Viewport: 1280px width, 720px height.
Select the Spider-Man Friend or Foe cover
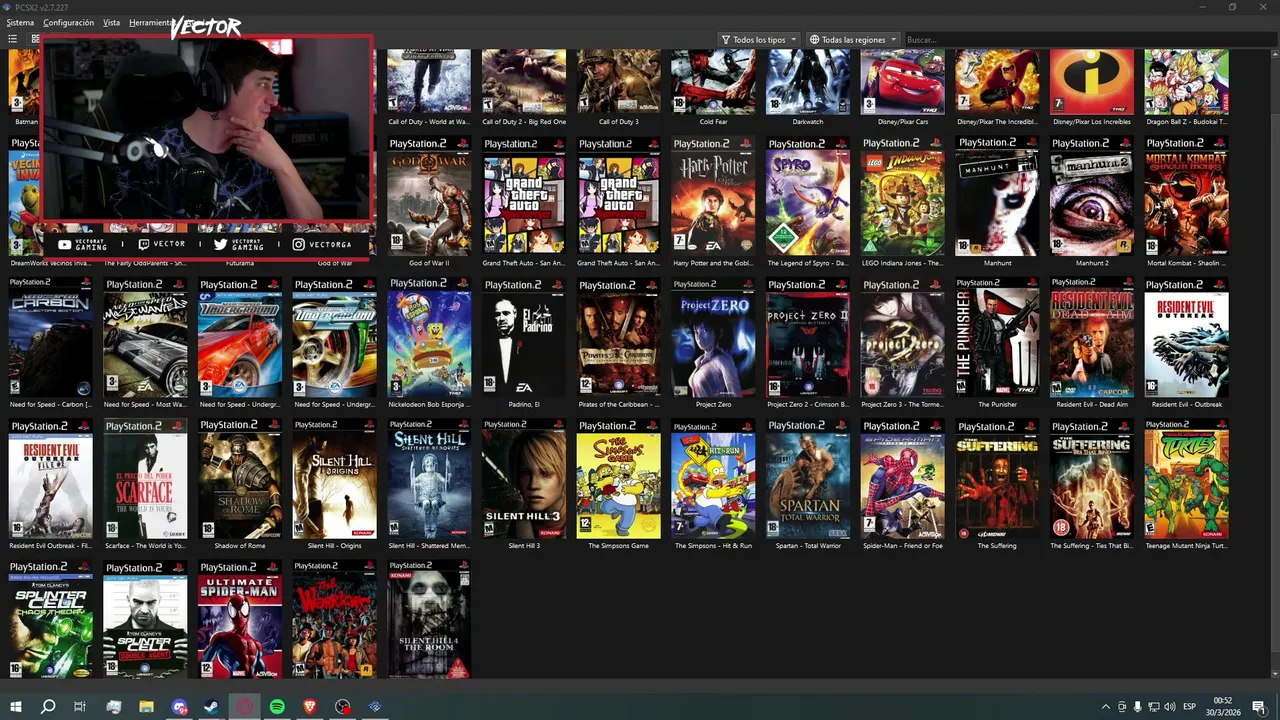(902, 479)
